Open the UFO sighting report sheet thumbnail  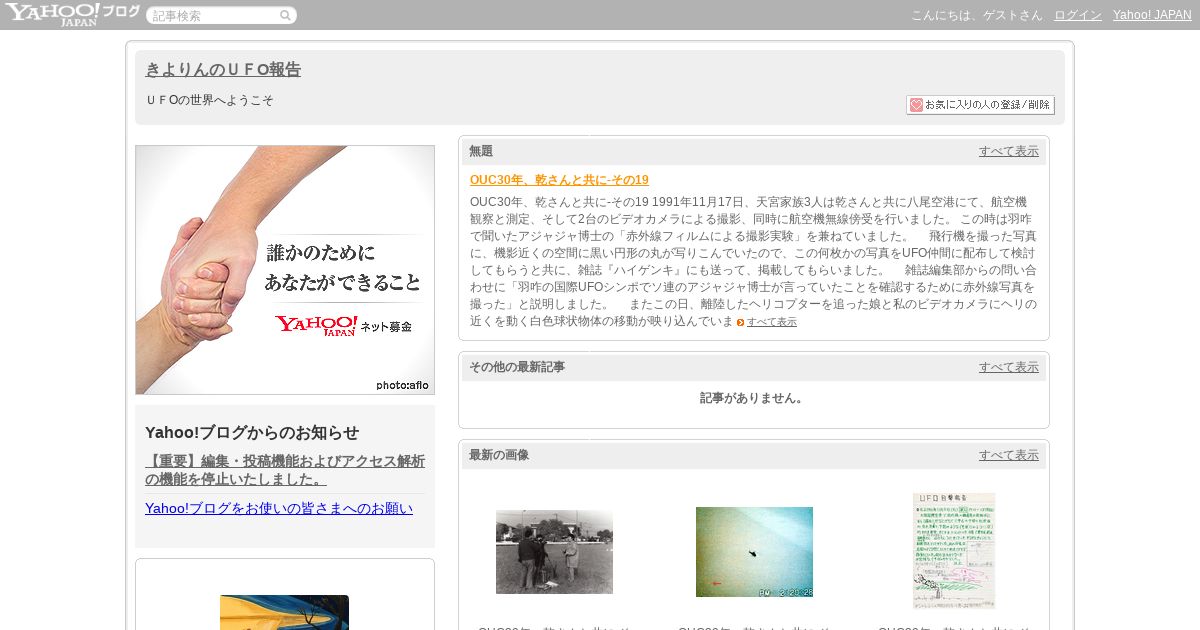click(954, 551)
